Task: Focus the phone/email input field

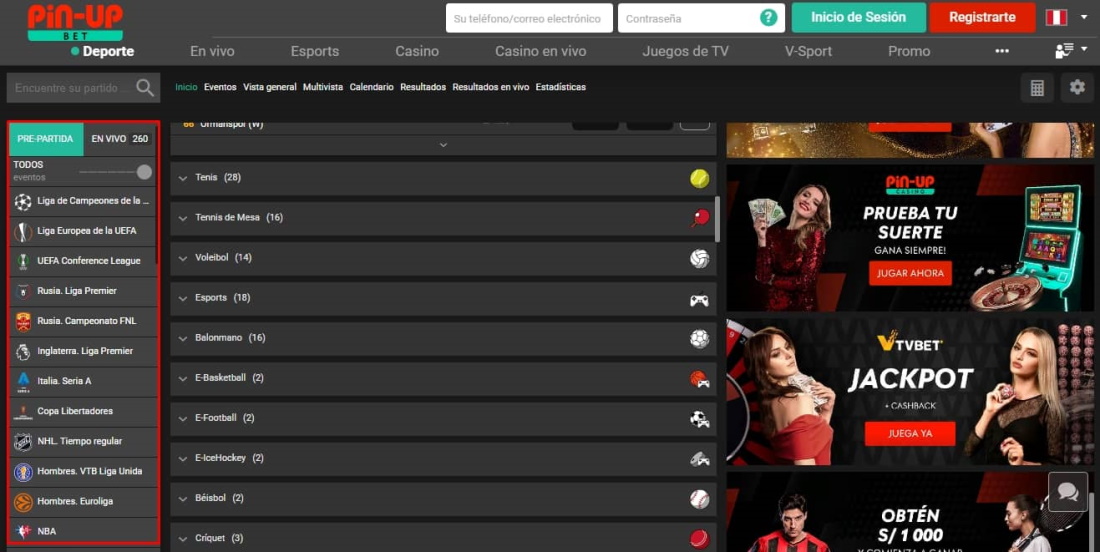Action: point(530,18)
